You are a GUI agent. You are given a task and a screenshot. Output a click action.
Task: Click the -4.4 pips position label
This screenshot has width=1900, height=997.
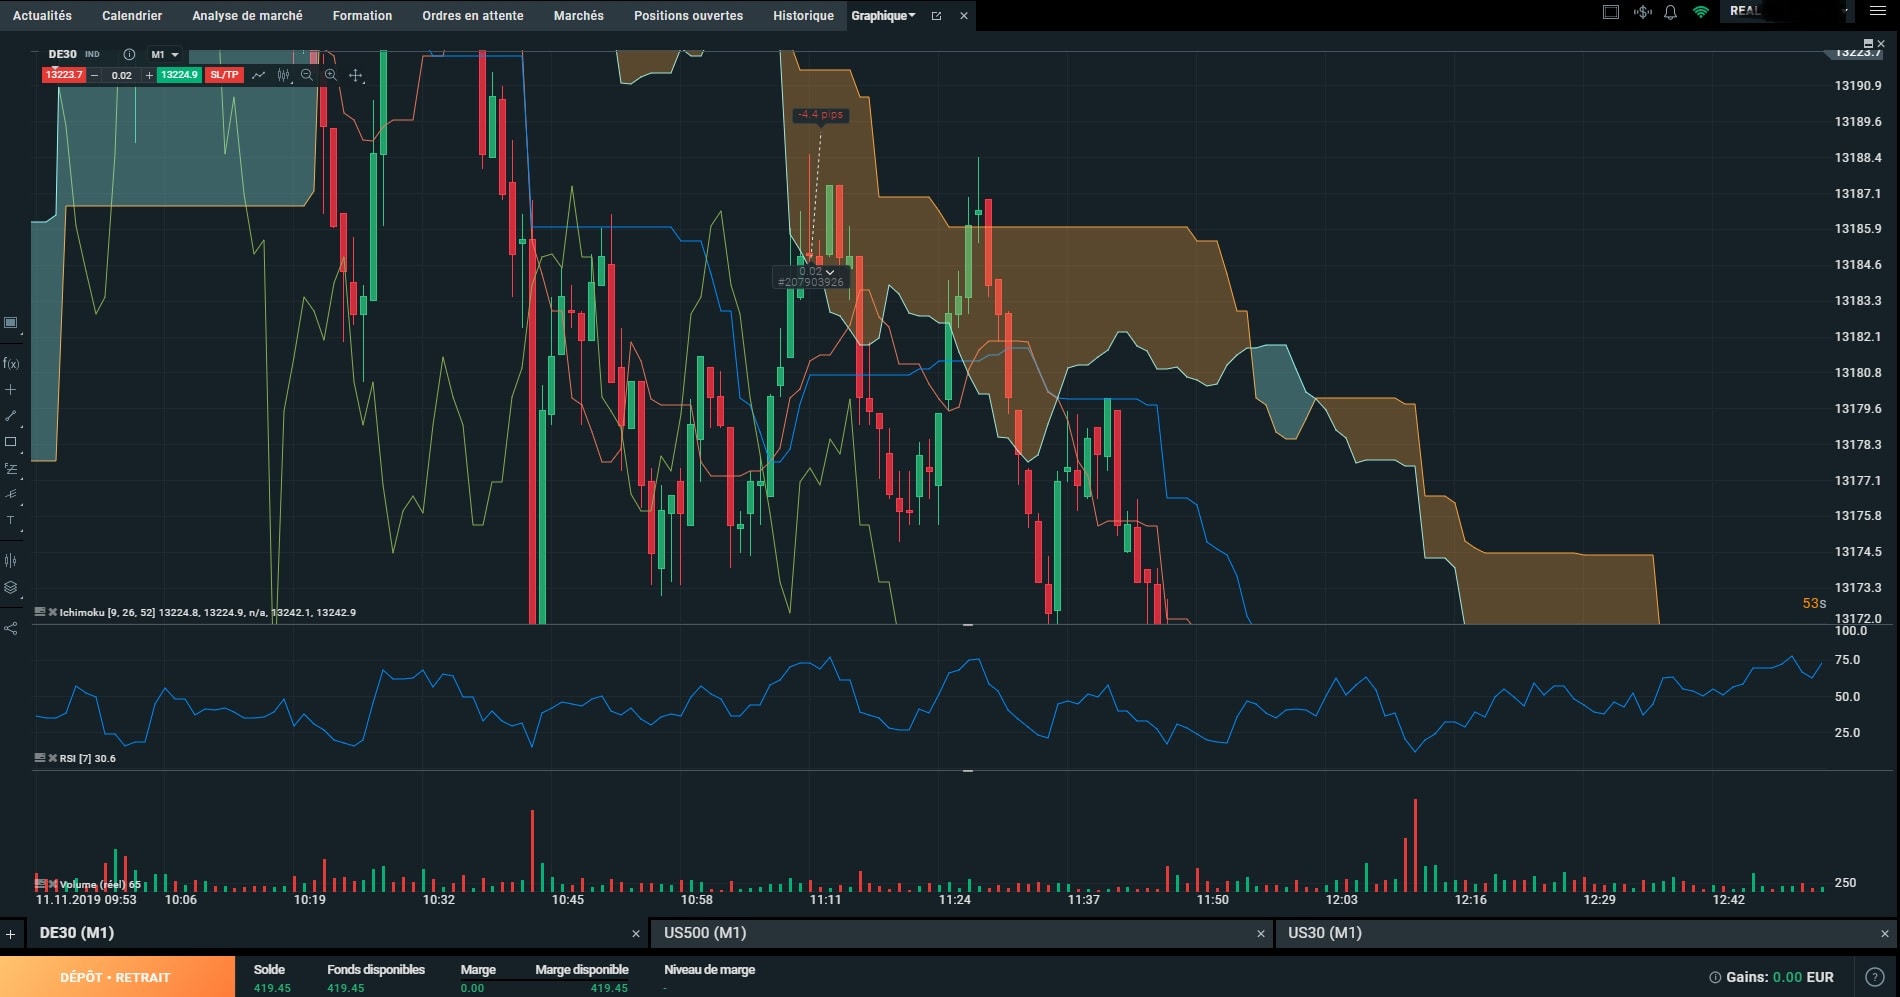[x=820, y=115]
